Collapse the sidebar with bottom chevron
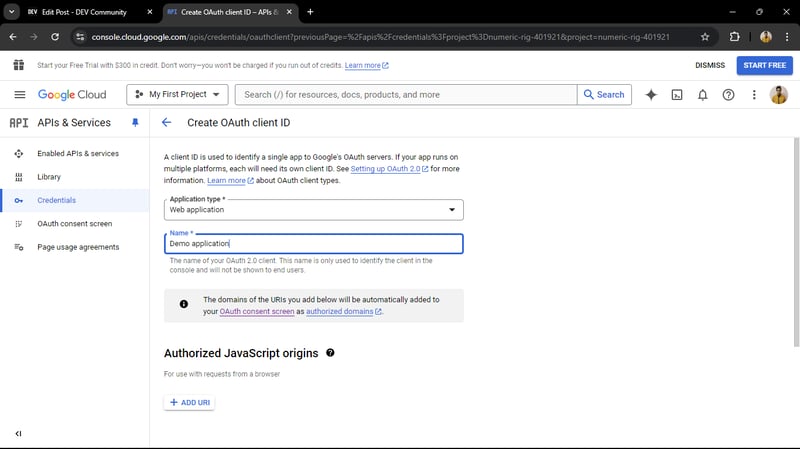Image resolution: width=800 pixels, height=449 pixels. [18, 434]
